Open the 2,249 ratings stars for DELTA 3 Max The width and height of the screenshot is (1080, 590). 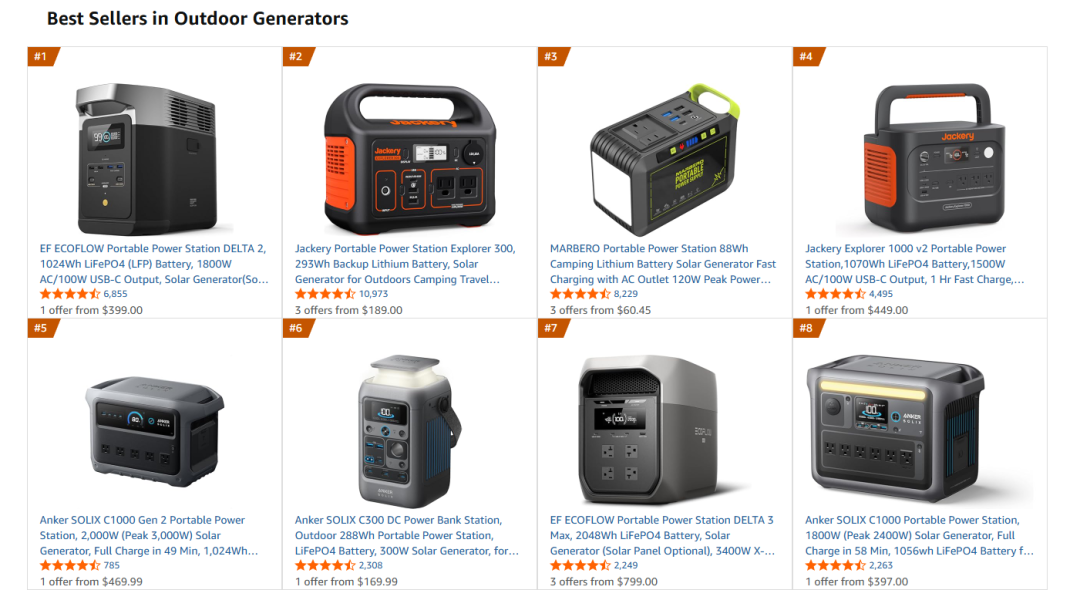(x=580, y=566)
